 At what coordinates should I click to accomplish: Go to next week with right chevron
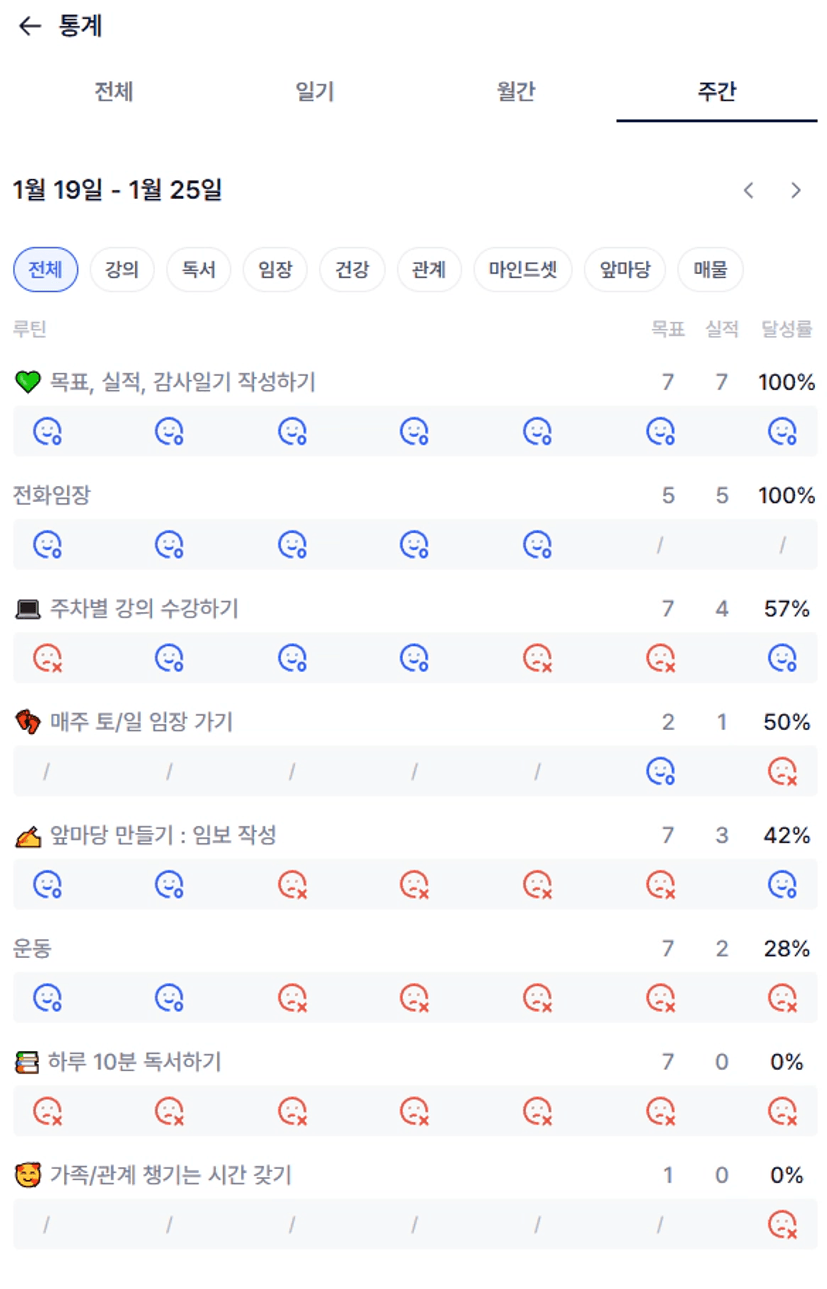(x=796, y=190)
